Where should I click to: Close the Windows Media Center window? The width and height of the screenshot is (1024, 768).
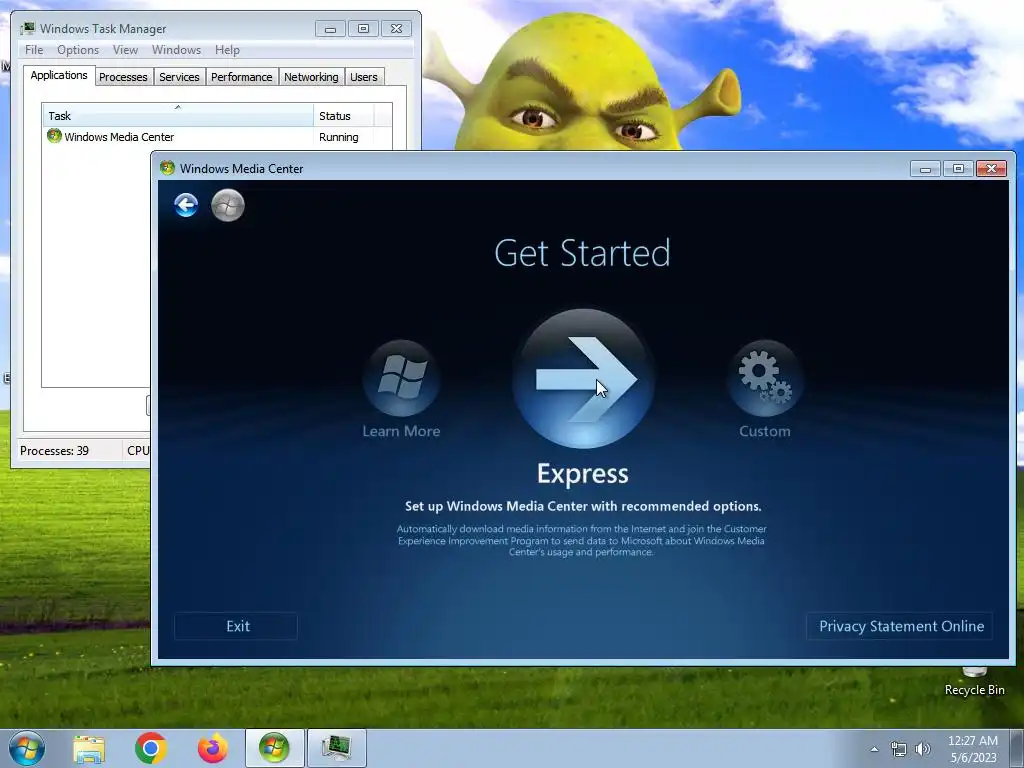[x=991, y=168]
